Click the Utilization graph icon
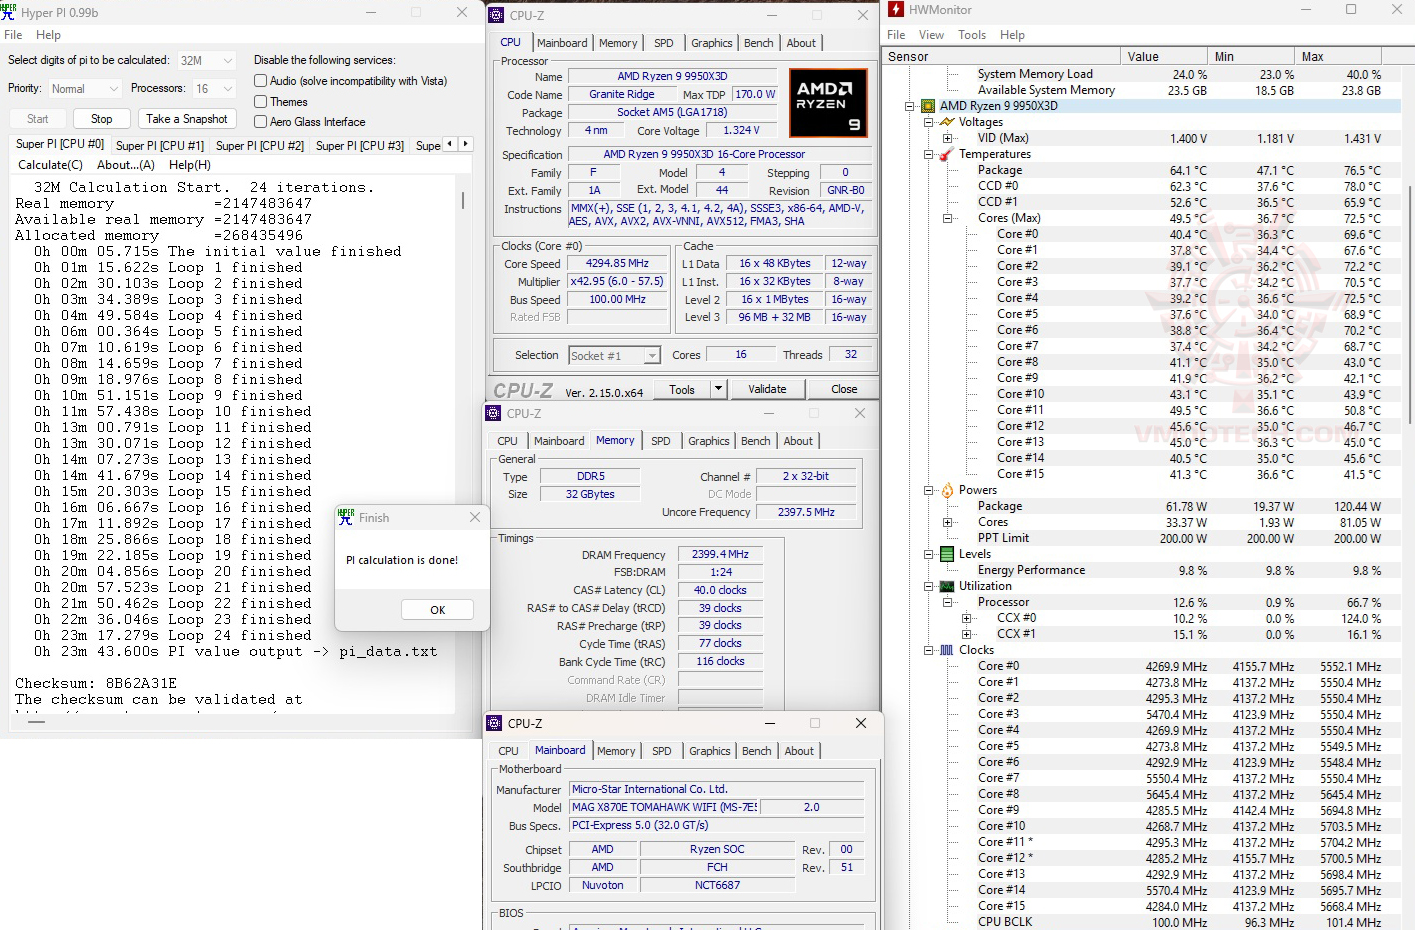Screen dimensions: 1415x930 pos(946,586)
